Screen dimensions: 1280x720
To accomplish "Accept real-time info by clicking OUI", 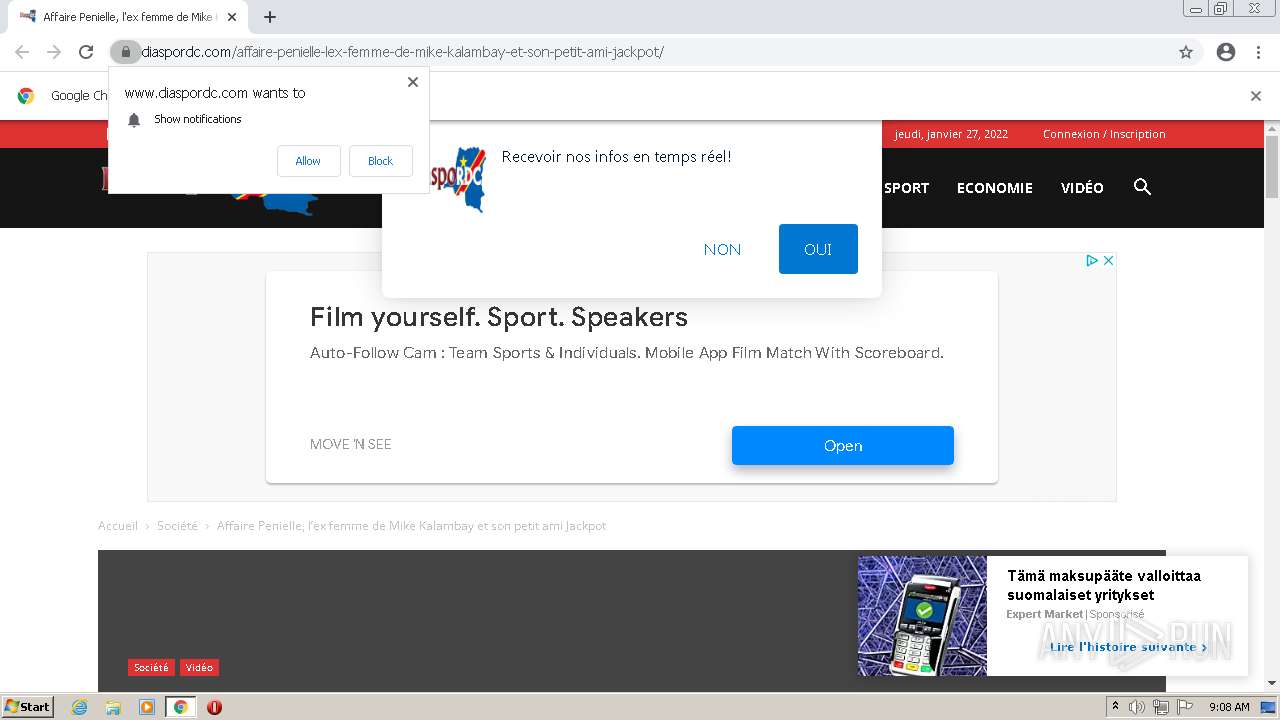I will 818,249.
